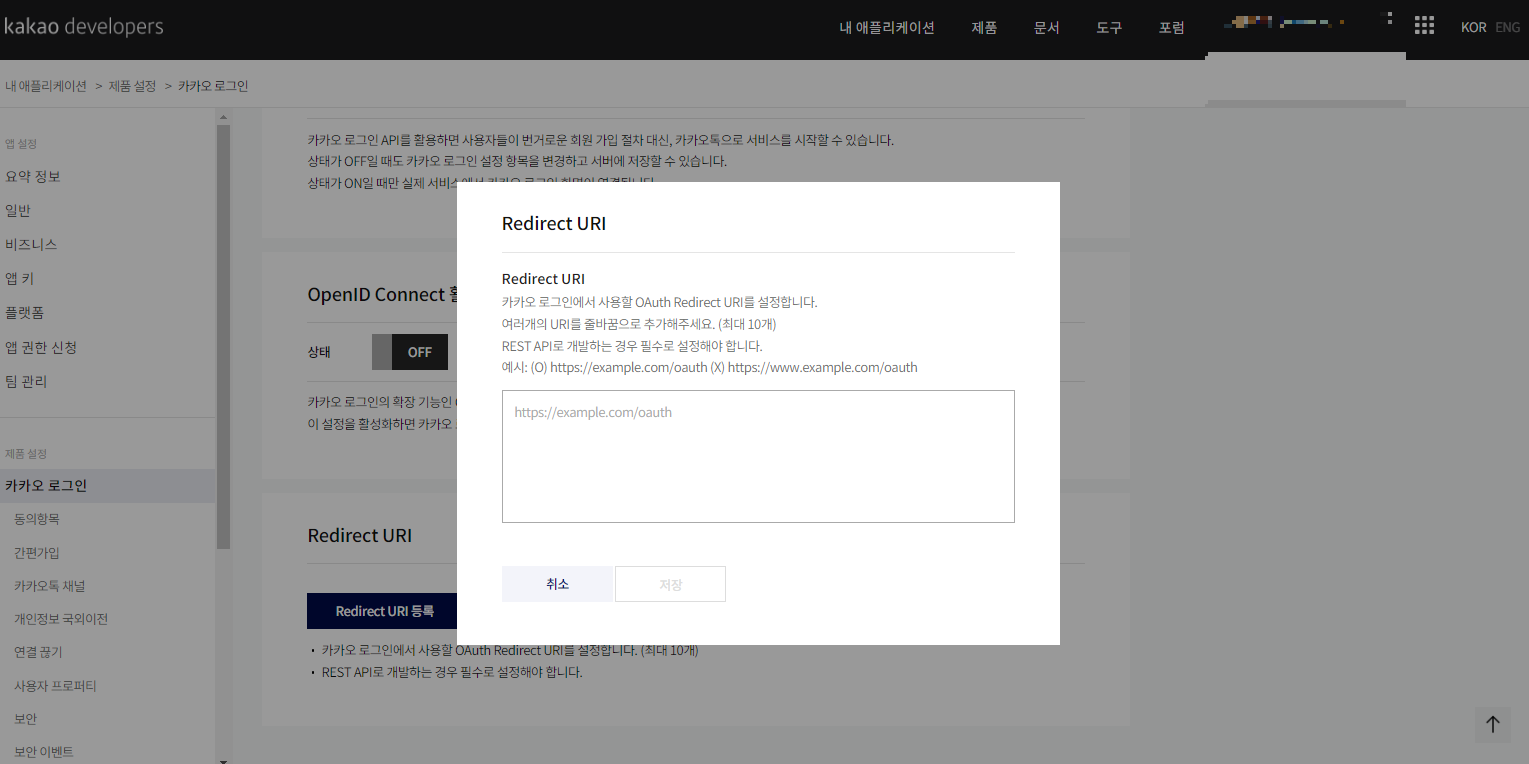The height and width of the screenshot is (764, 1529).
Task: Switch language to ENG
Action: coord(1507,28)
